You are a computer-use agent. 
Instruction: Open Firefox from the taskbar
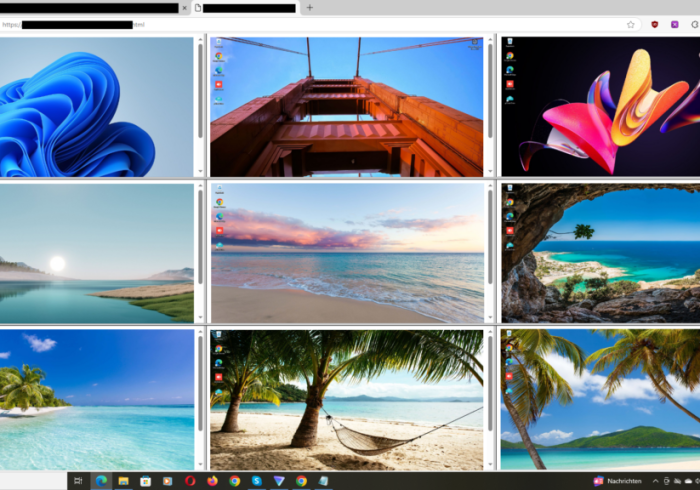pyautogui.click(x=212, y=481)
